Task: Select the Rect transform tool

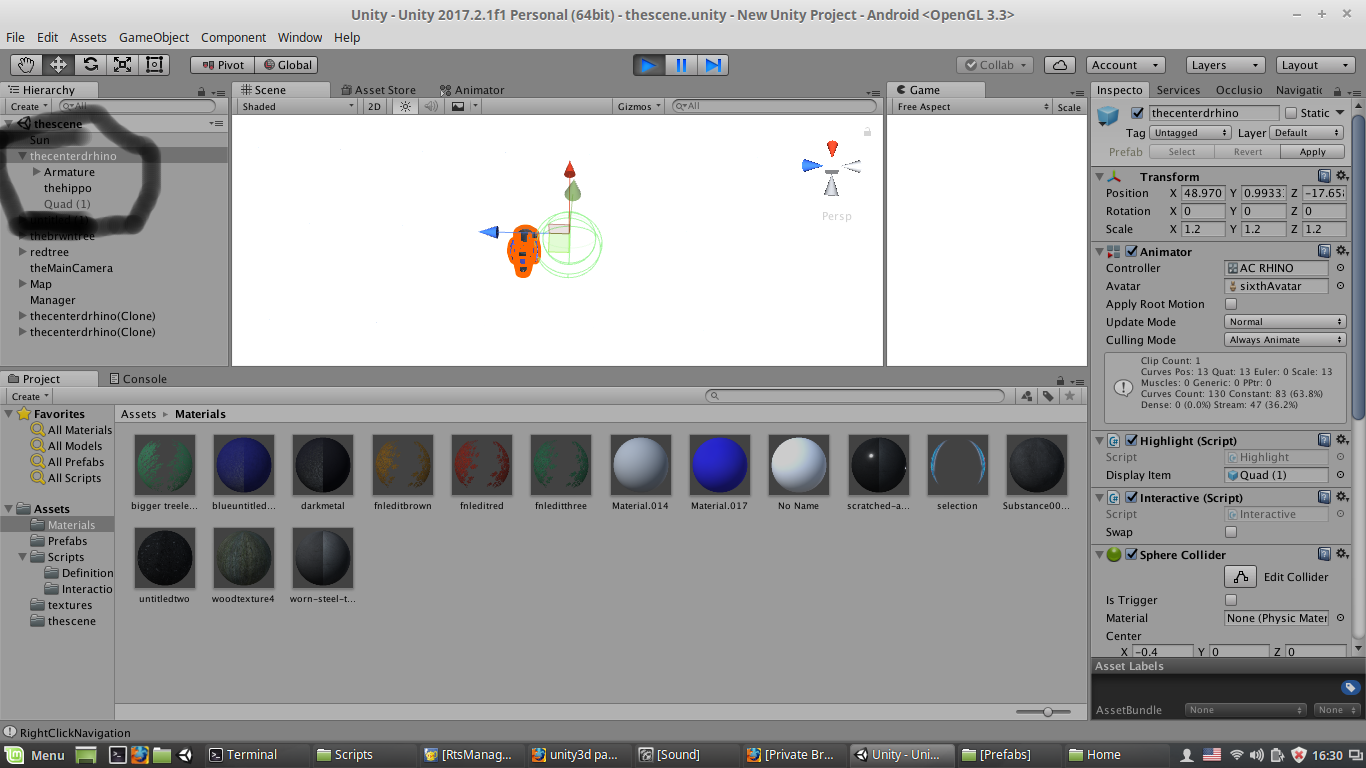Action: (x=154, y=65)
